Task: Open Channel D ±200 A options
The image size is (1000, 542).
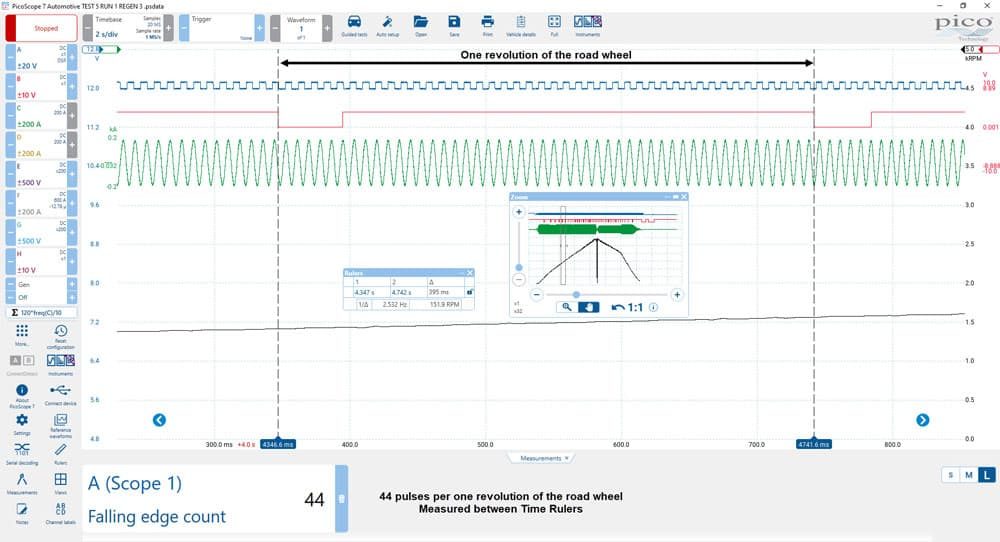Action: click(x=41, y=145)
